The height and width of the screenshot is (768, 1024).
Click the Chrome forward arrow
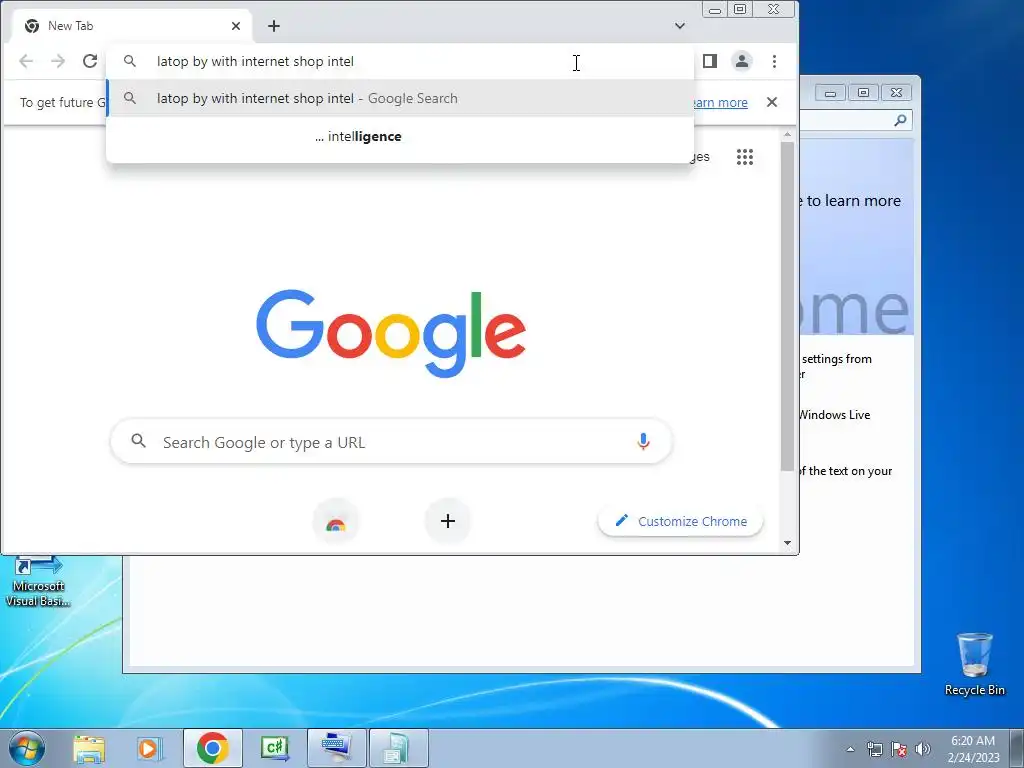pyautogui.click(x=58, y=61)
